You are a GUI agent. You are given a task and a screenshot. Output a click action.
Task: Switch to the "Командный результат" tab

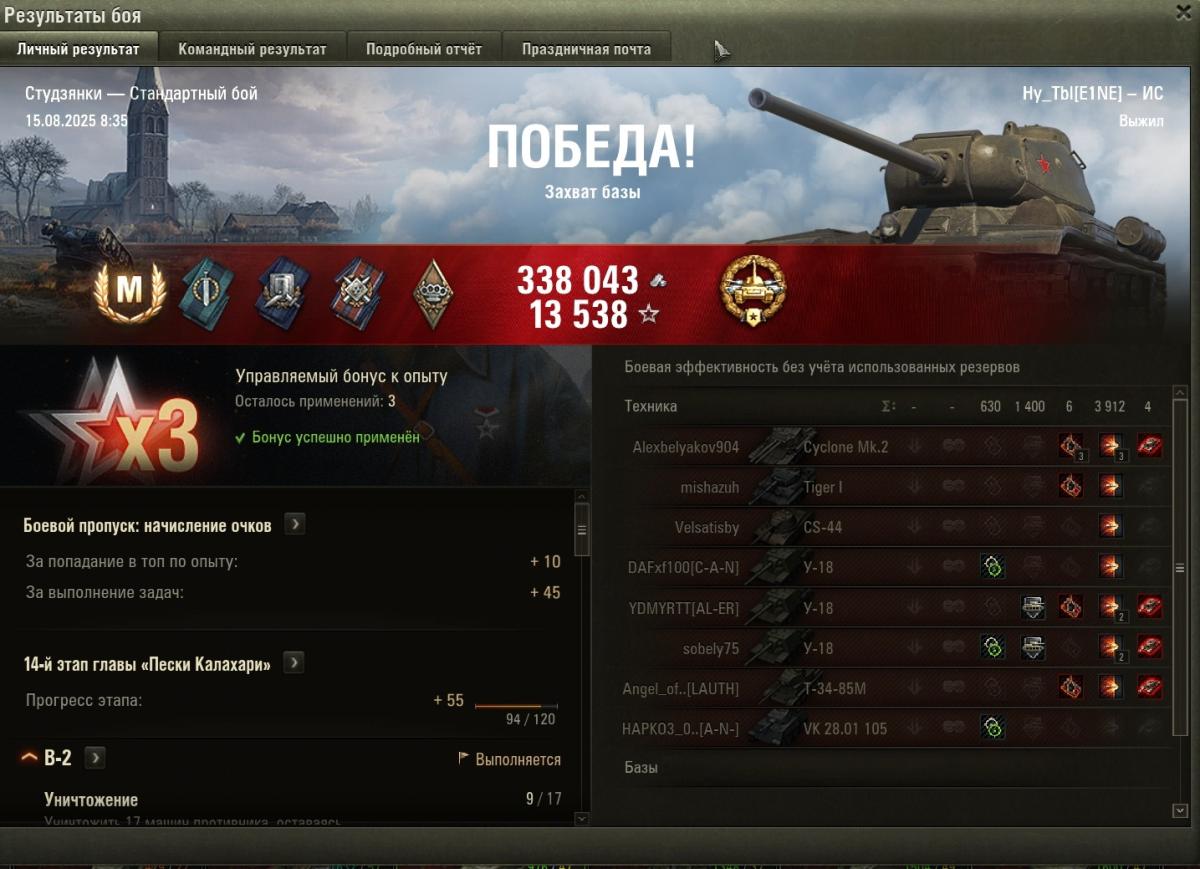coord(252,49)
